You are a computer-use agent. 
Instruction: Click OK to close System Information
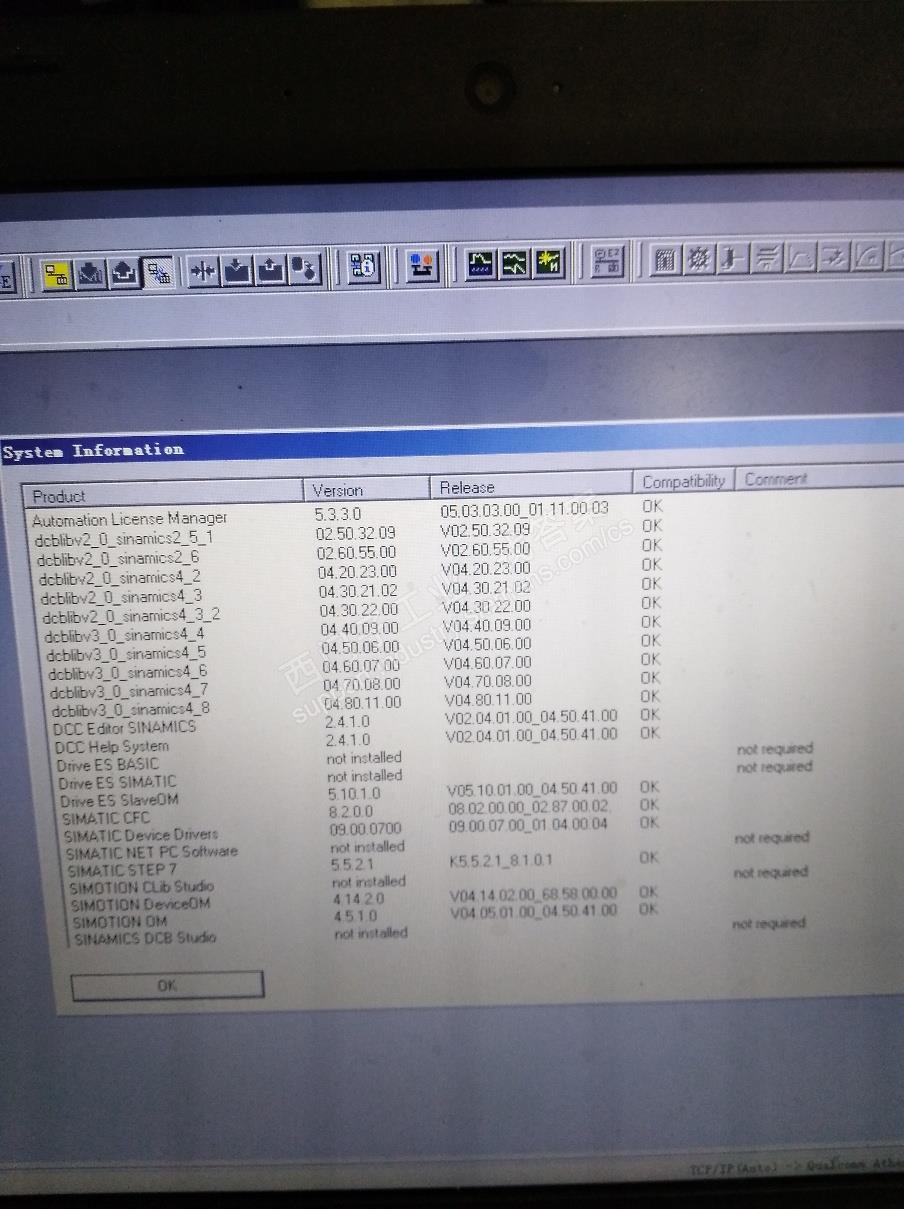pos(167,985)
